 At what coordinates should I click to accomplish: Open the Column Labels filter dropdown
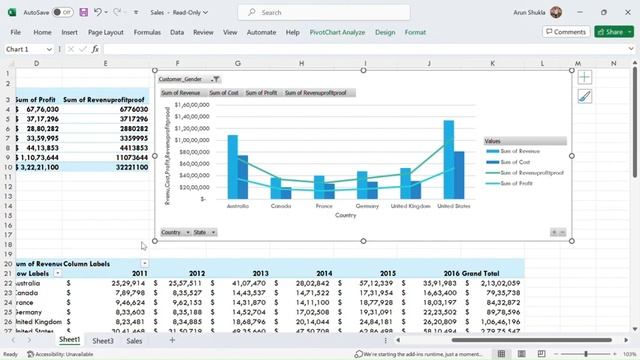[x=144, y=263]
